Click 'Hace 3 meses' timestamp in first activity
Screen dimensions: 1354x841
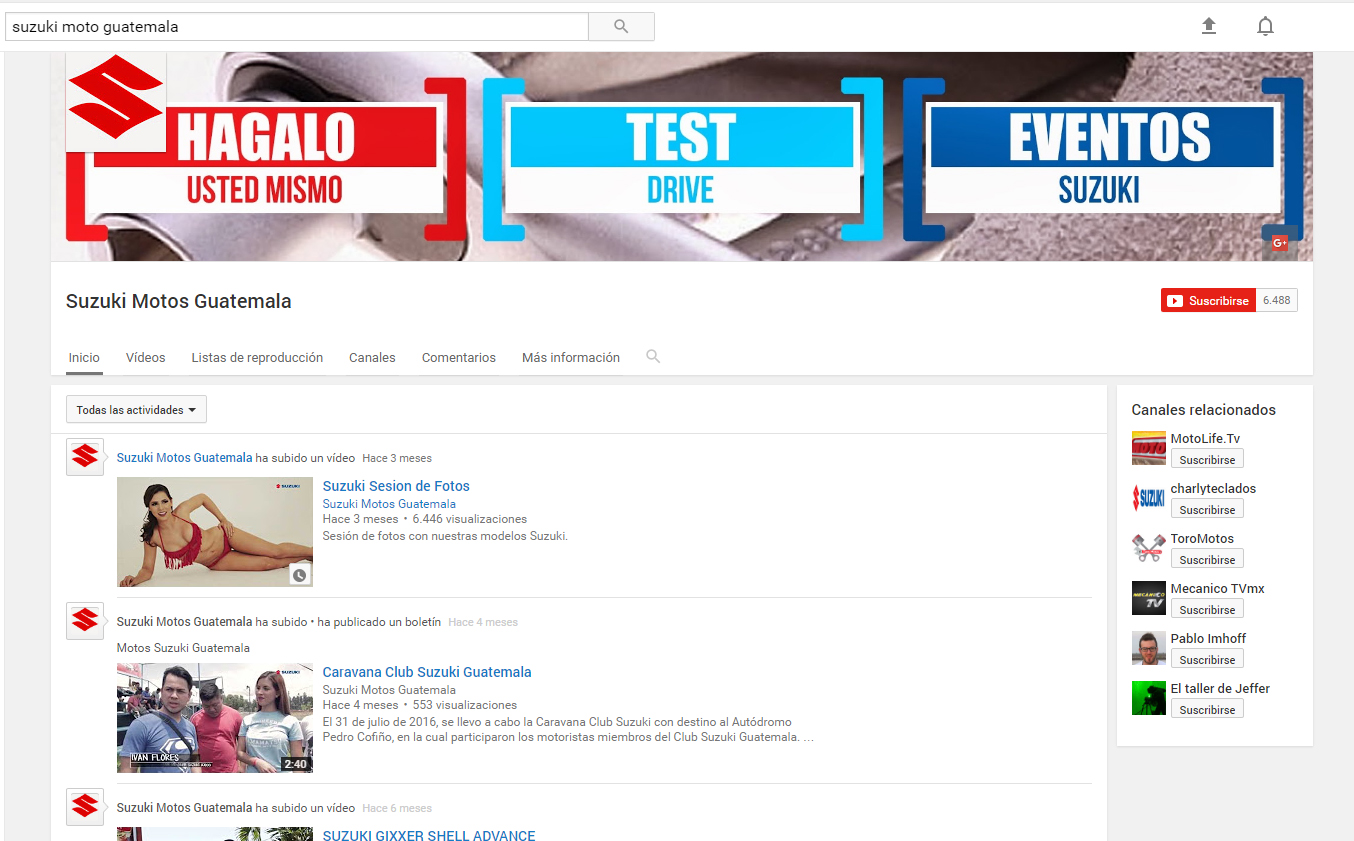click(397, 458)
